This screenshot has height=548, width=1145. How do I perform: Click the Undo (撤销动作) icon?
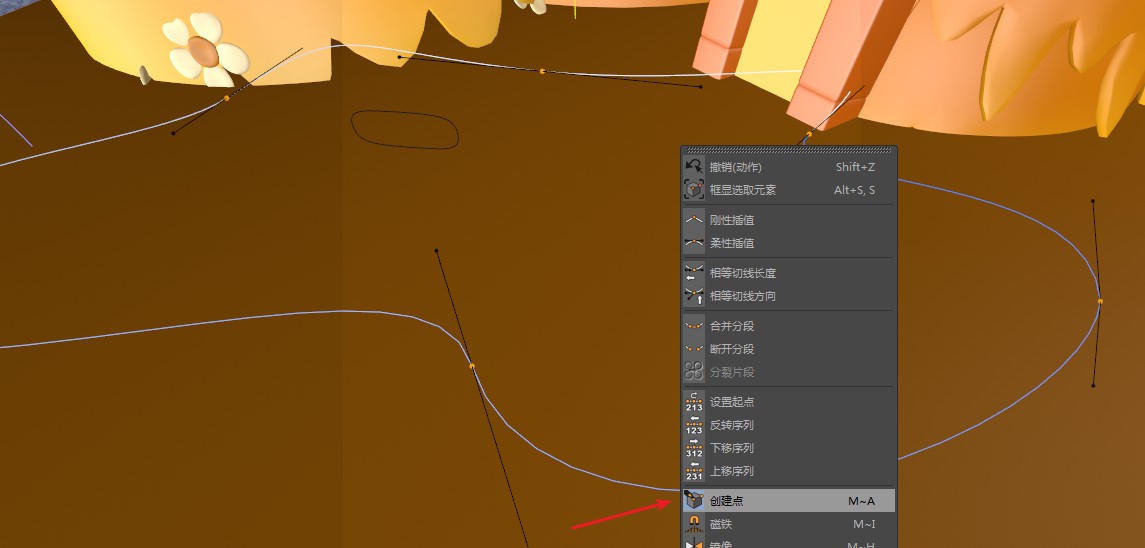point(694,167)
